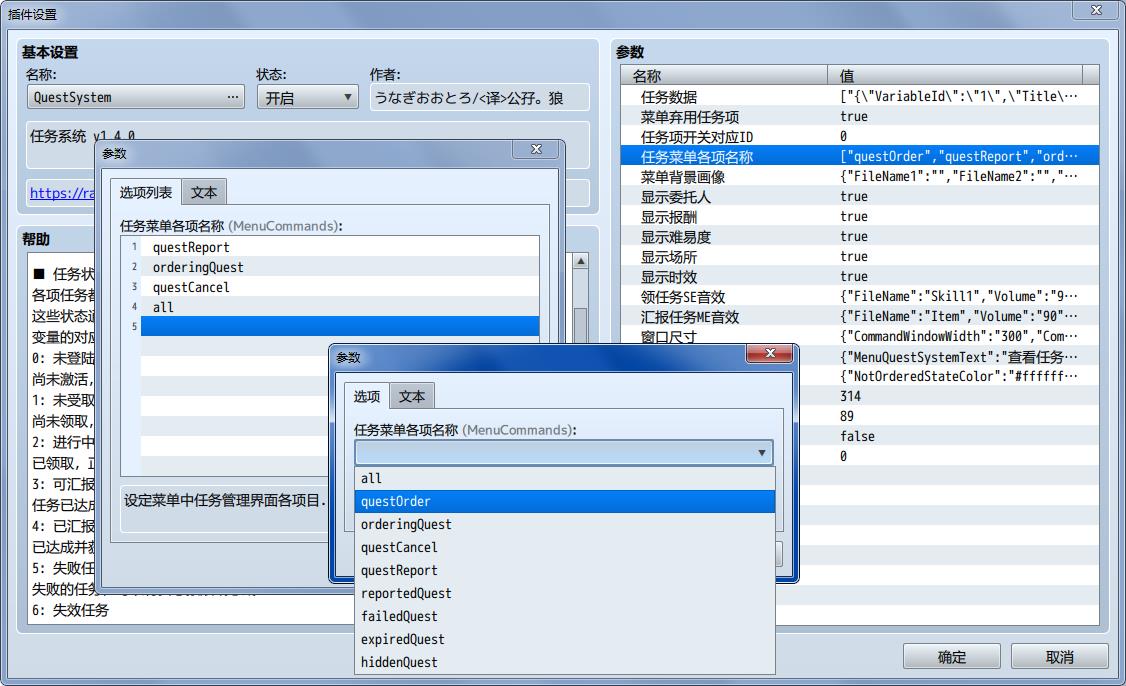Click the 作者 author text field
Image resolution: width=1126 pixels, height=686 pixels.
(x=480, y=98)
